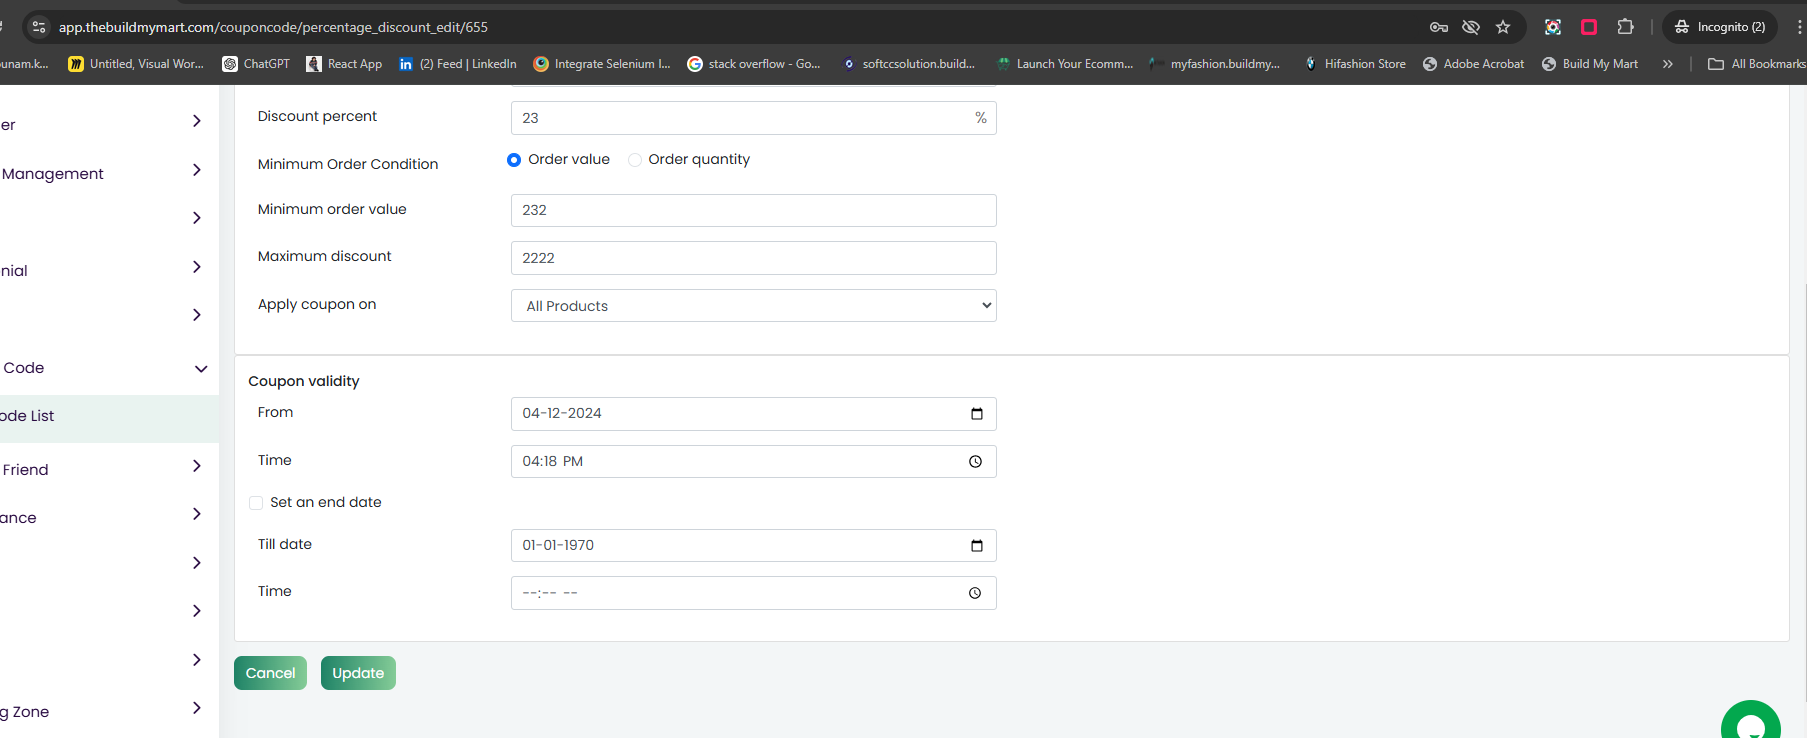Click the Discount percent field showing 23

click(x=754, y=118)
